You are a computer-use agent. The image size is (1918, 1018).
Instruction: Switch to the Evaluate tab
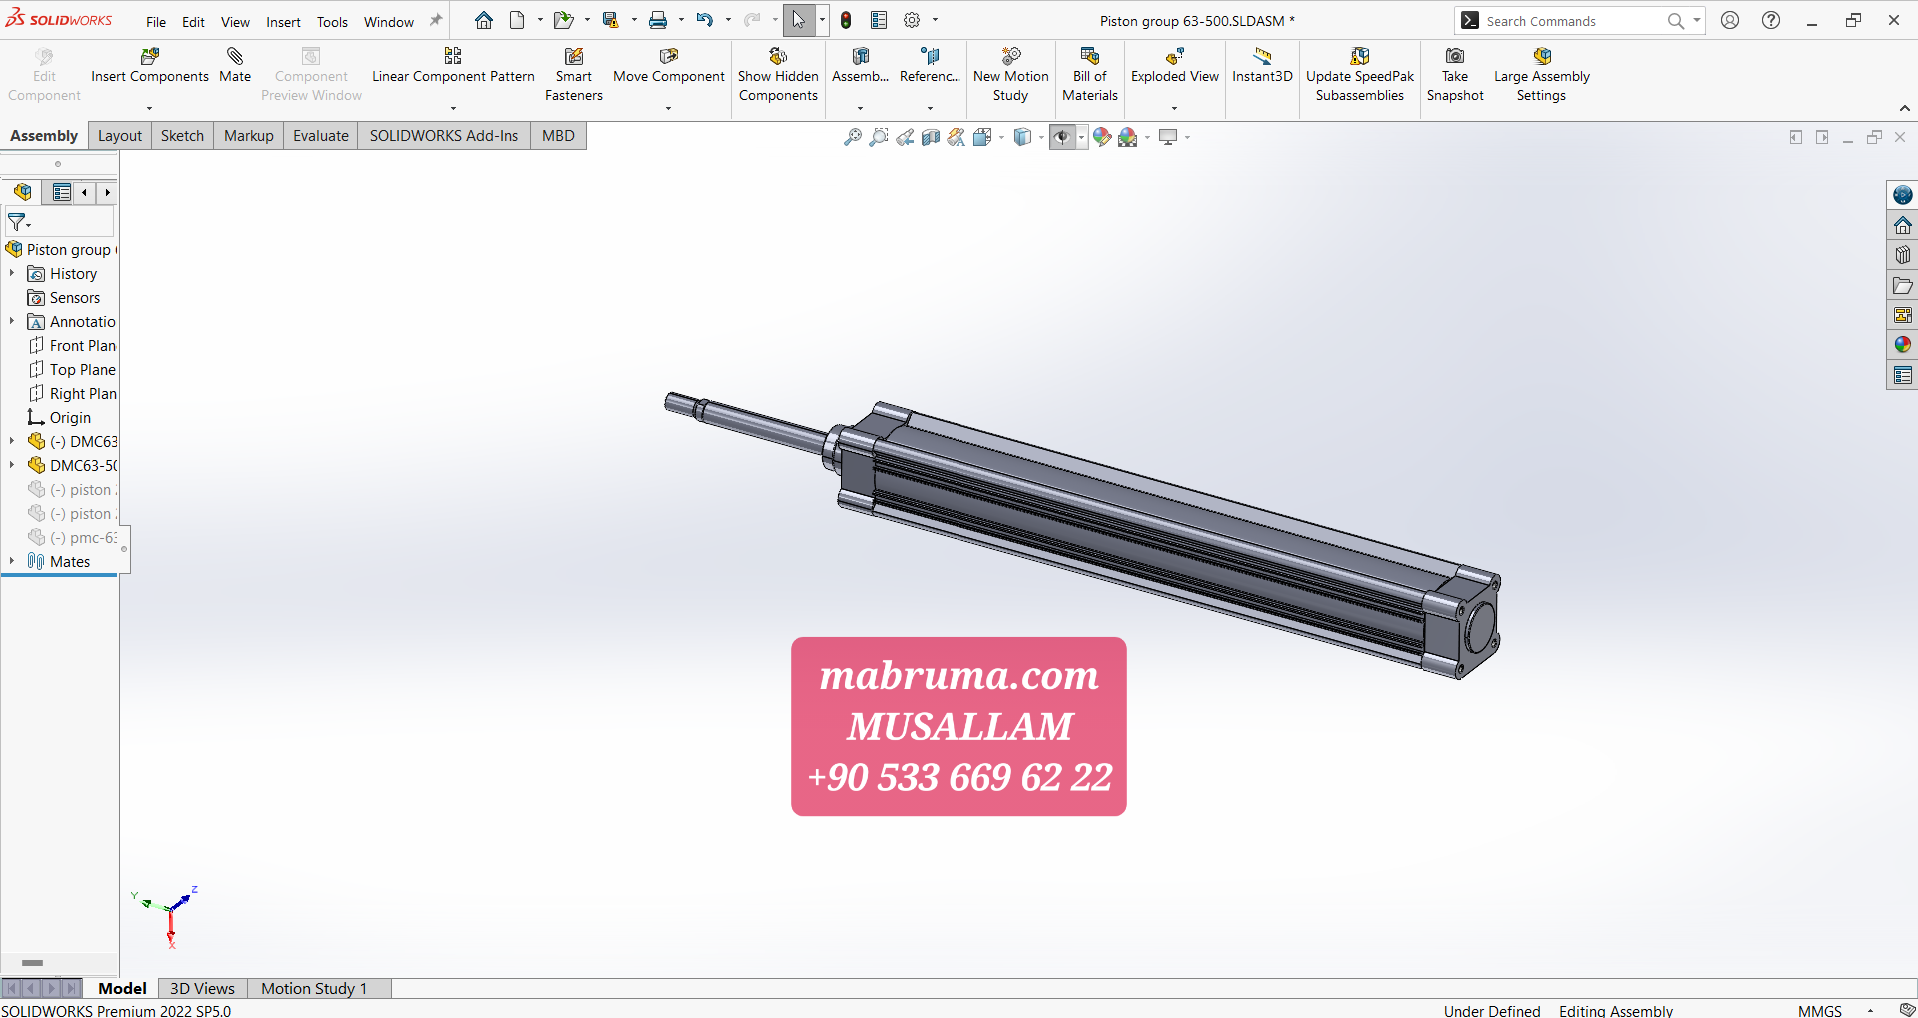click(321, 136)
